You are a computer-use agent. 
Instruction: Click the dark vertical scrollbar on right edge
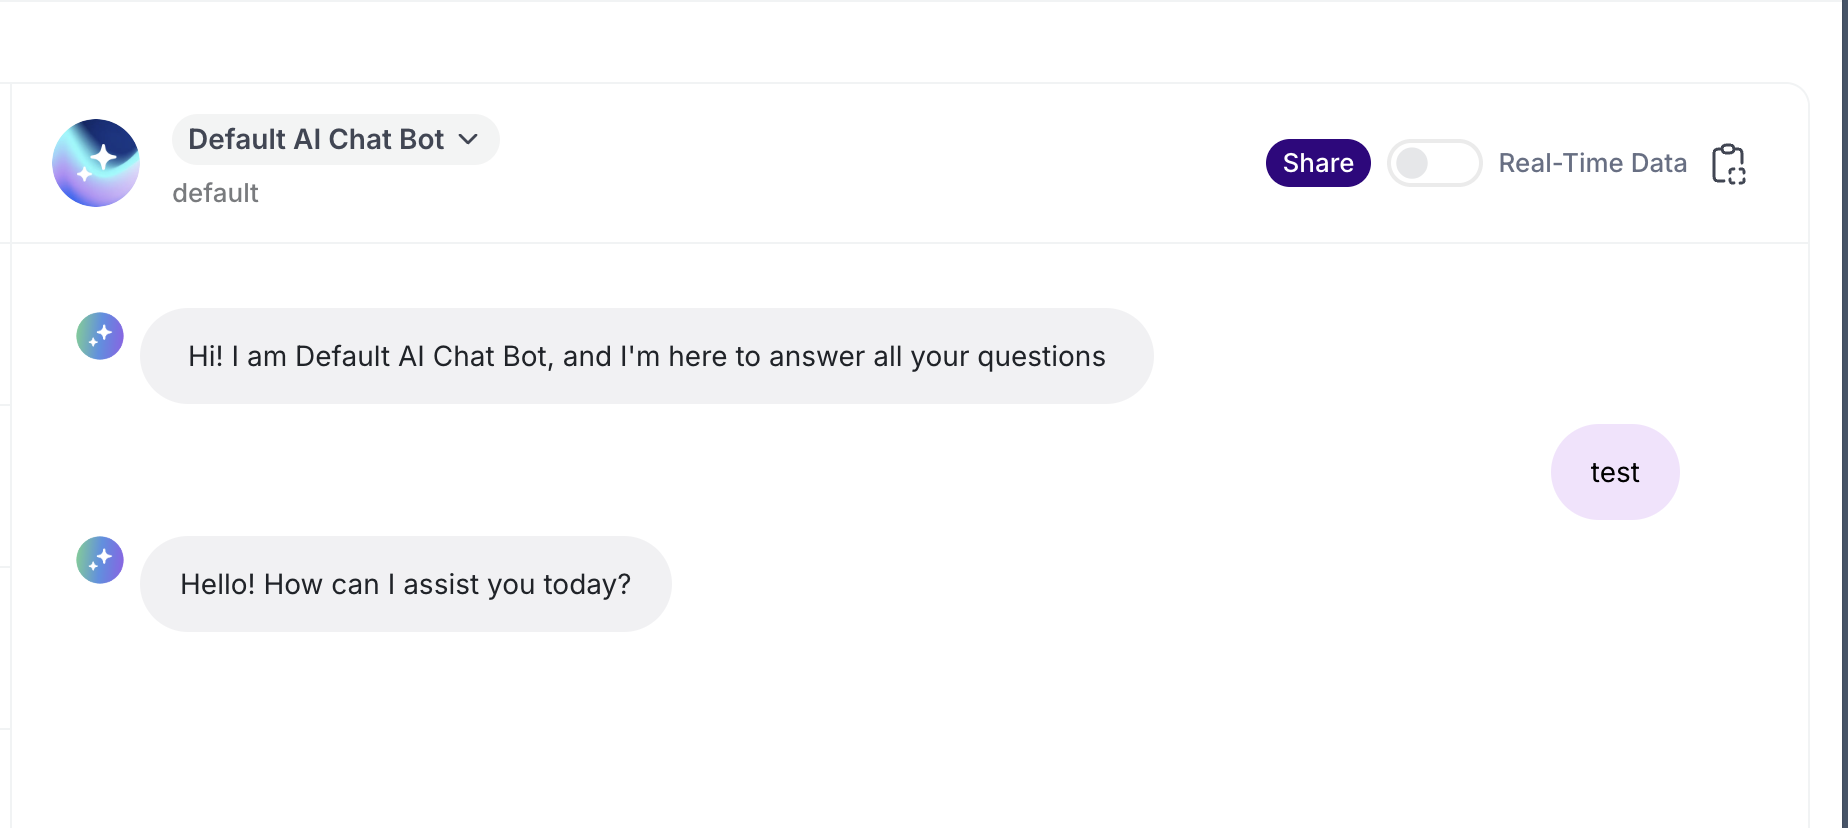pos(1844,414)
